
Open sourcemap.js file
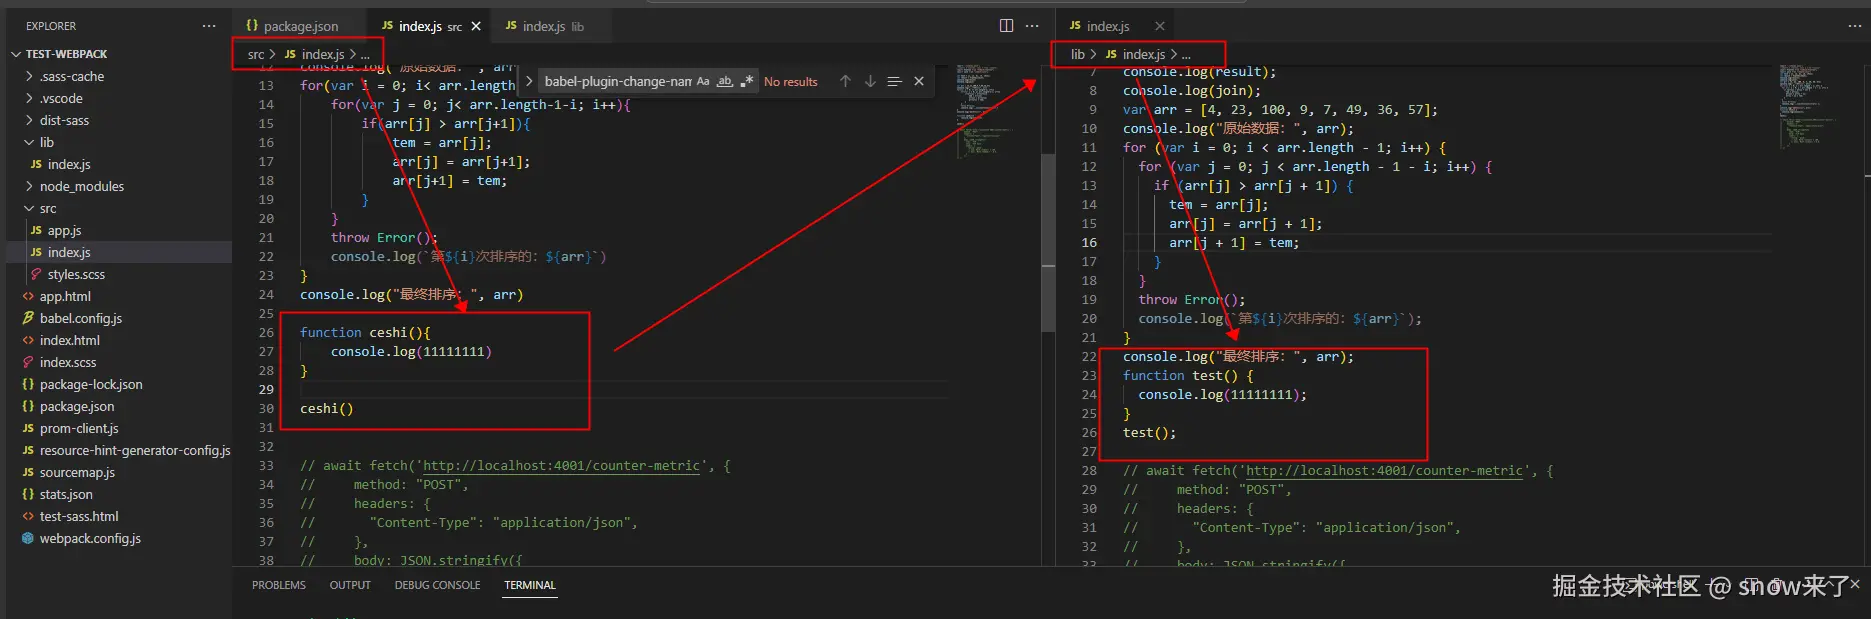(x=77, y=472)
